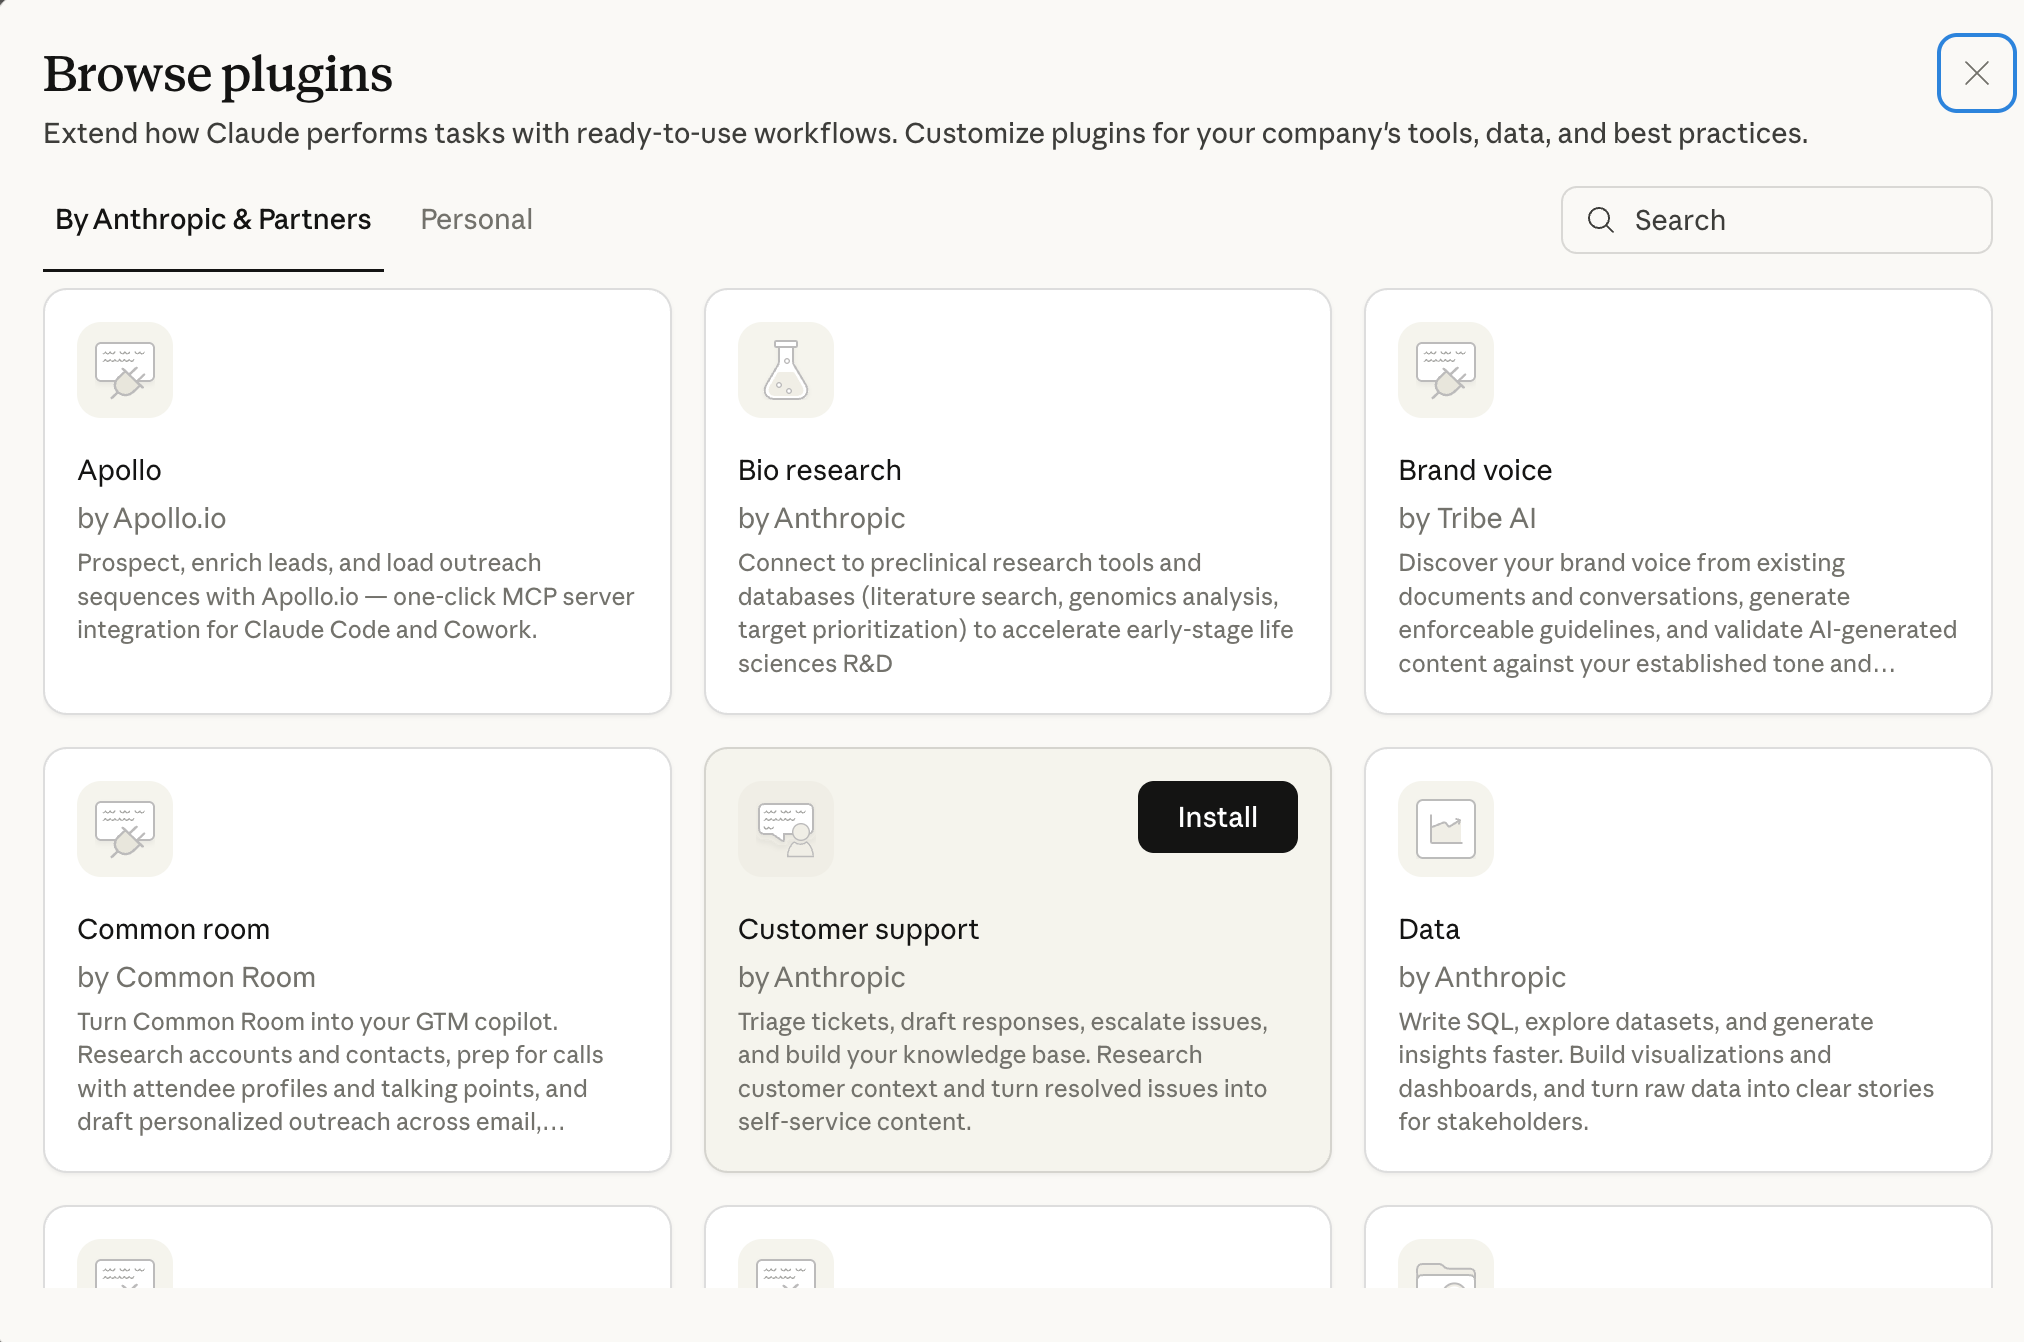Select the By Anthropic & Partners tab
Screen dimensions: 2024x1342
(x=213, y=220)
